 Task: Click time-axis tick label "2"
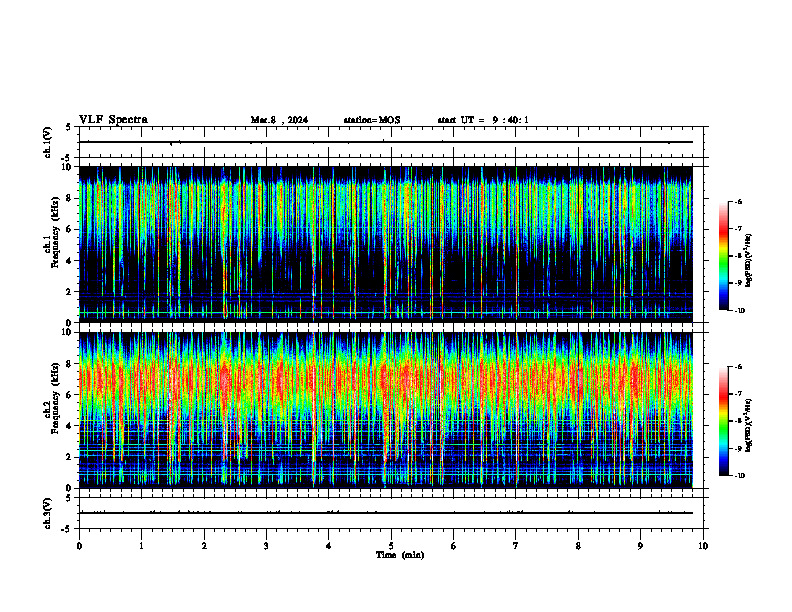pos(204,546)
